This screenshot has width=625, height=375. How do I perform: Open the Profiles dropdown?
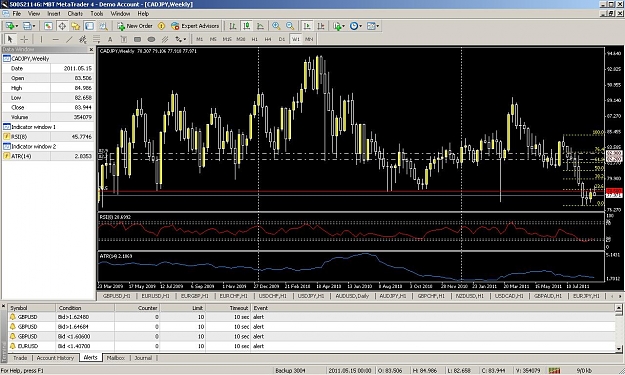click(x=29, y=26)
